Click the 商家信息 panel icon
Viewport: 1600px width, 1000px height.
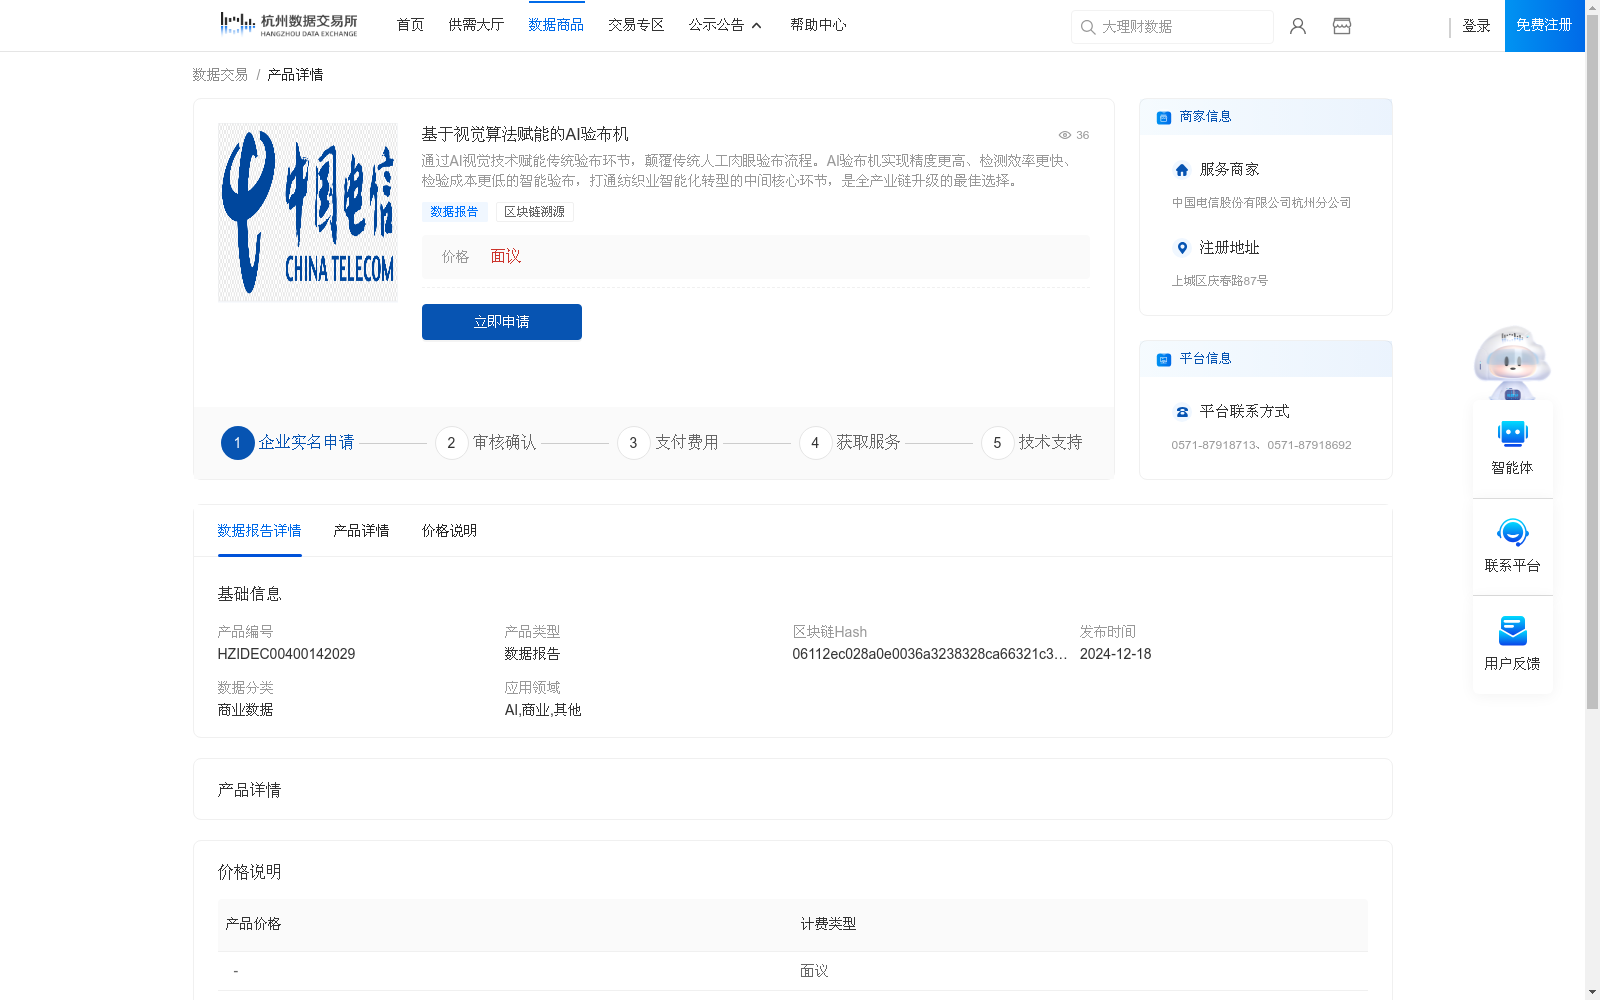point(1163,117)
